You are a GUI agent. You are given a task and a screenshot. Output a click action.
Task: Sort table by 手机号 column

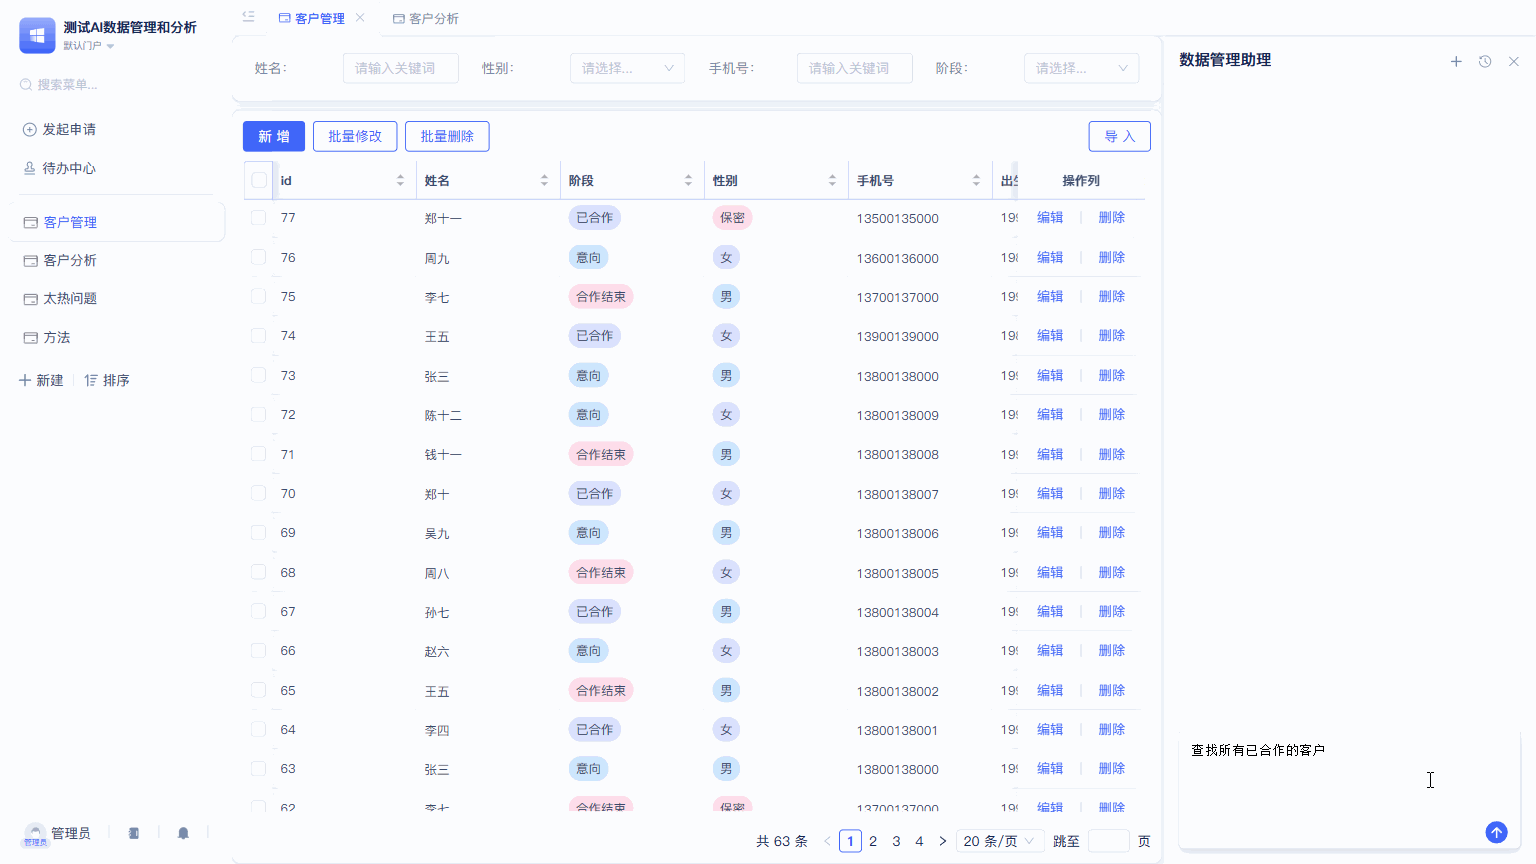(x=976, y=181)
